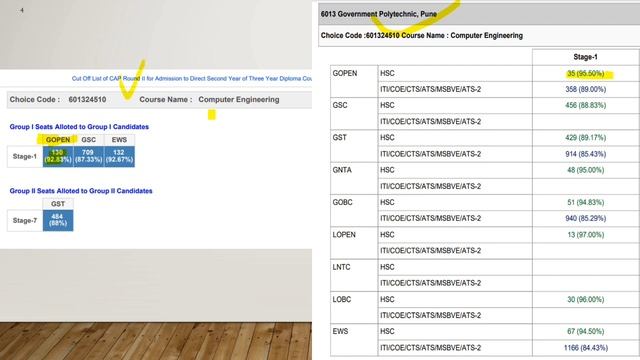Click GST column header in Group II table
640x360 pixels.
click(x=58, y=204)
